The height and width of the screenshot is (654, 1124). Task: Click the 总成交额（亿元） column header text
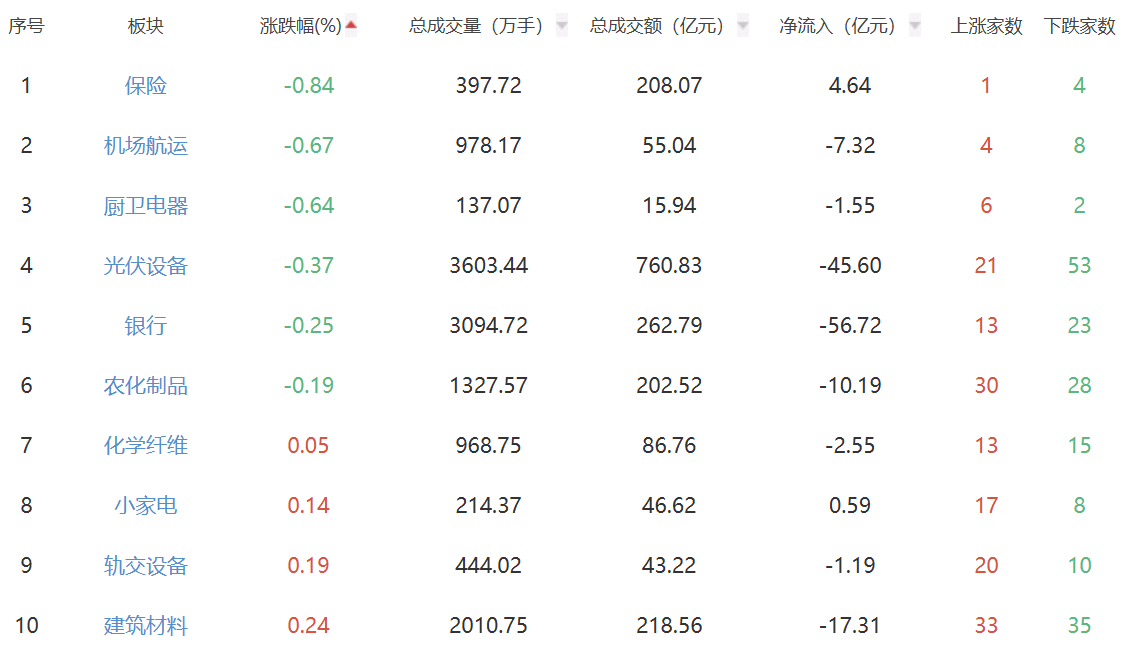pos(657,27)
